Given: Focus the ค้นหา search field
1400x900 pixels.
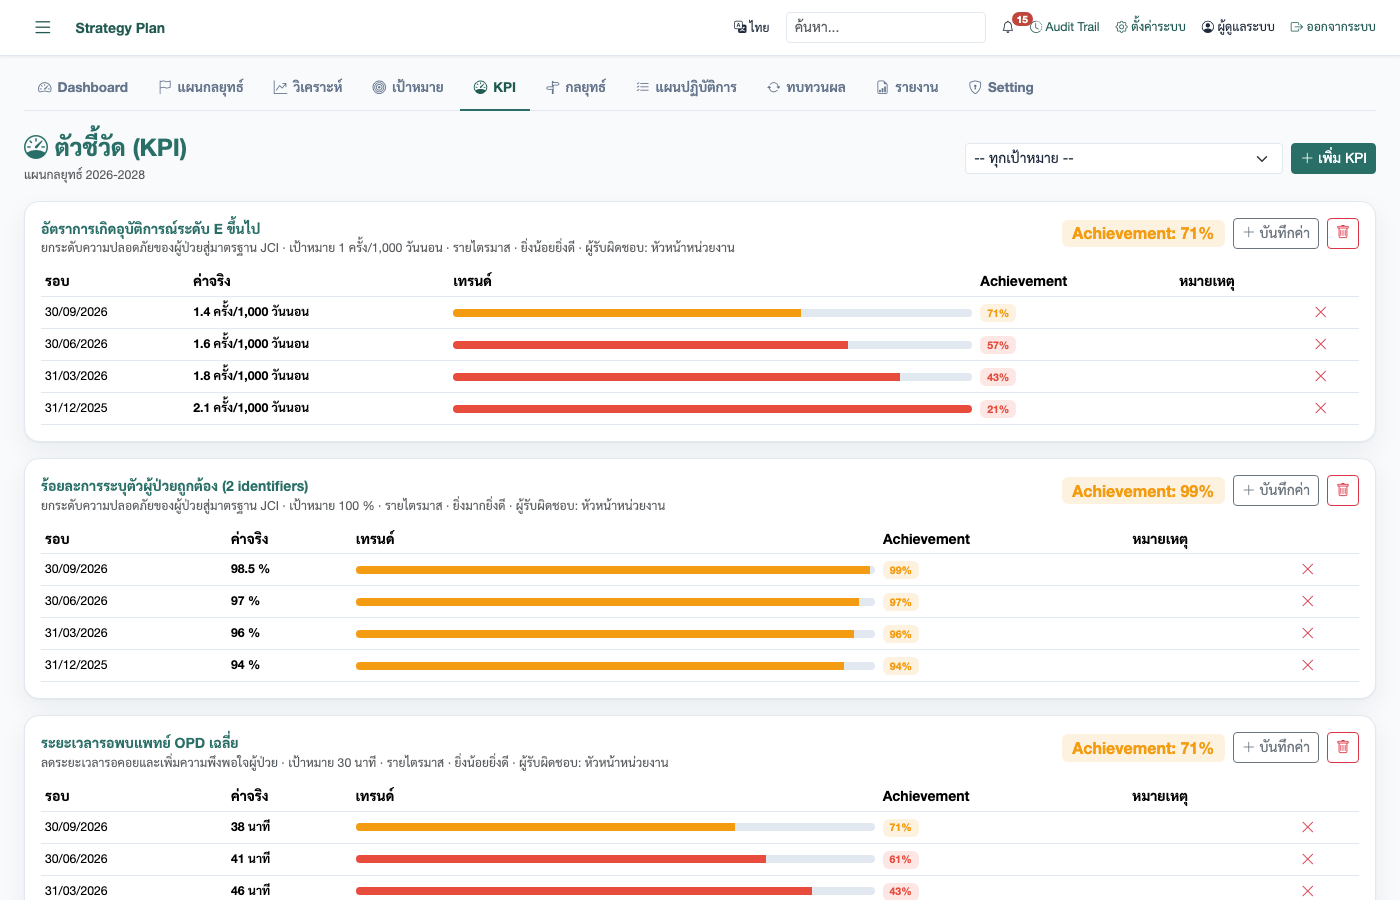Looking at the screenshot, I should pos(886,27).
